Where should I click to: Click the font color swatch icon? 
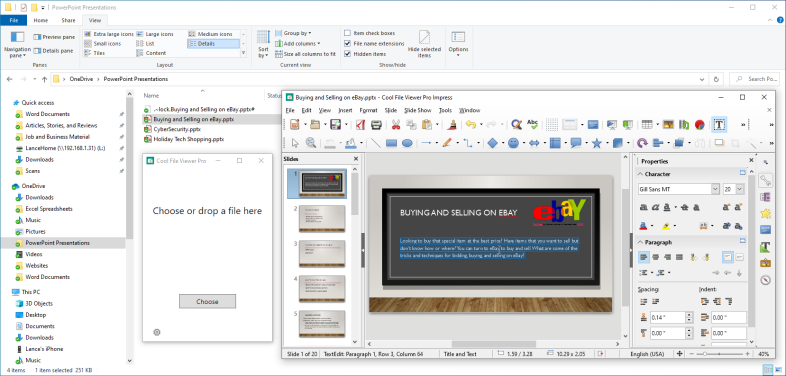pos(643,226)
